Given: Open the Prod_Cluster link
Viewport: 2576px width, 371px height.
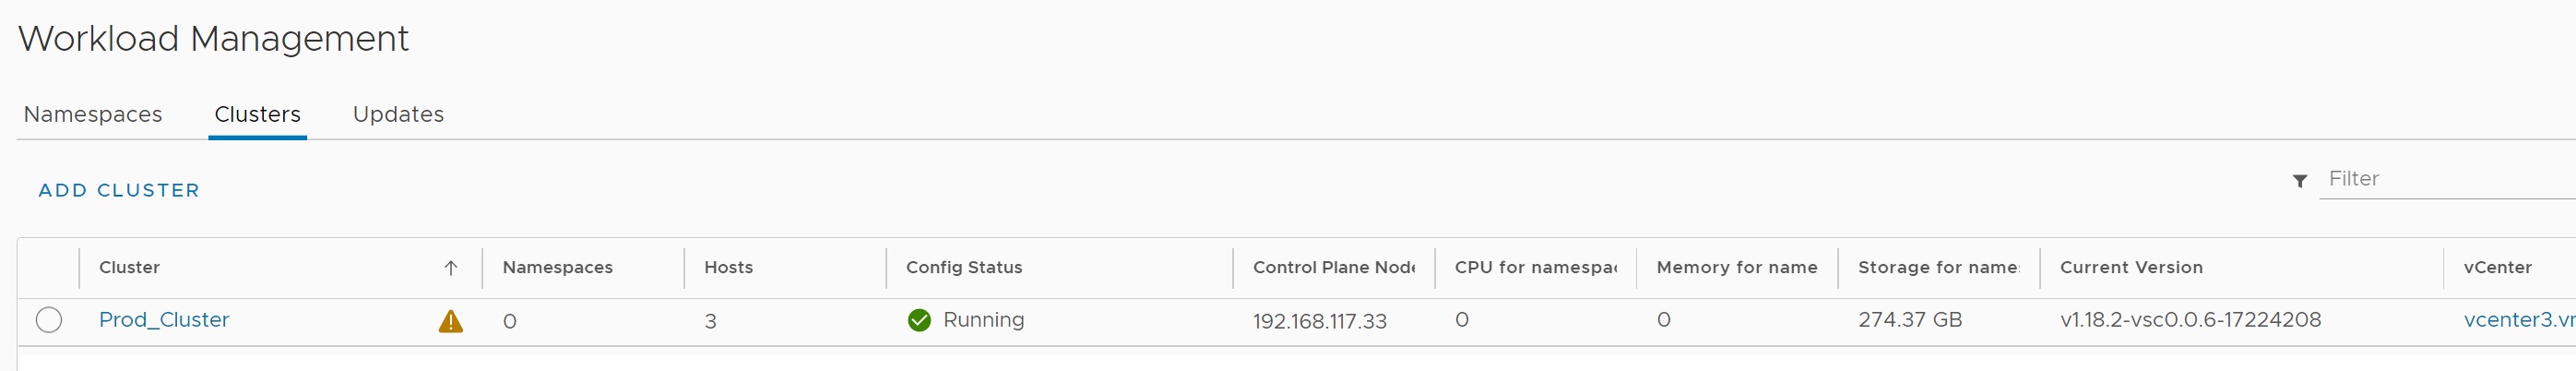Looking at the screenshot, I should point(164,320).
